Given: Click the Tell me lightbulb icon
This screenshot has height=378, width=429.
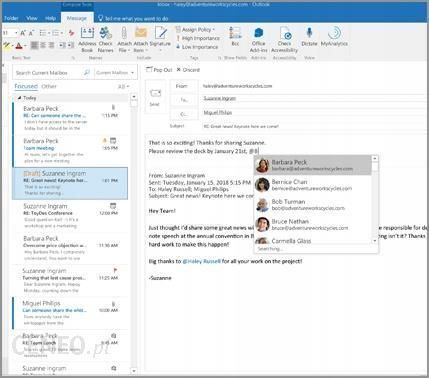Looking at the screenshot, I should point(100,18).
